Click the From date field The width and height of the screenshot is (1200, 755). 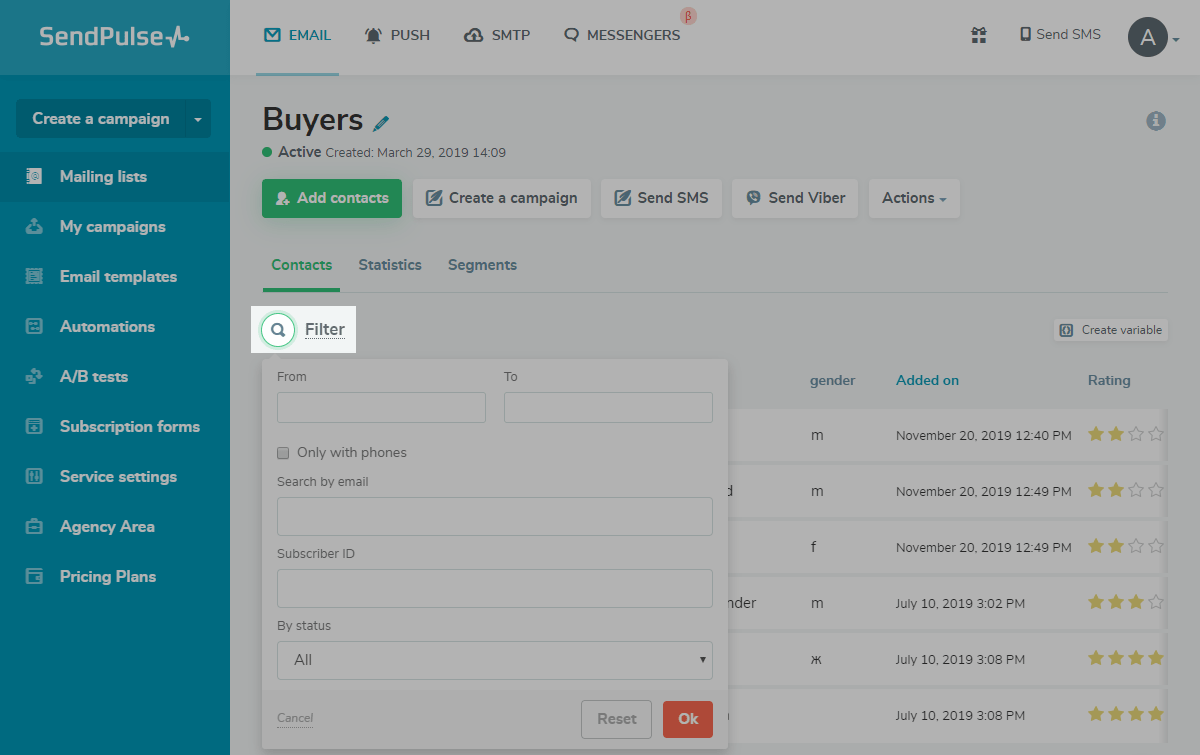coord(381,407)
